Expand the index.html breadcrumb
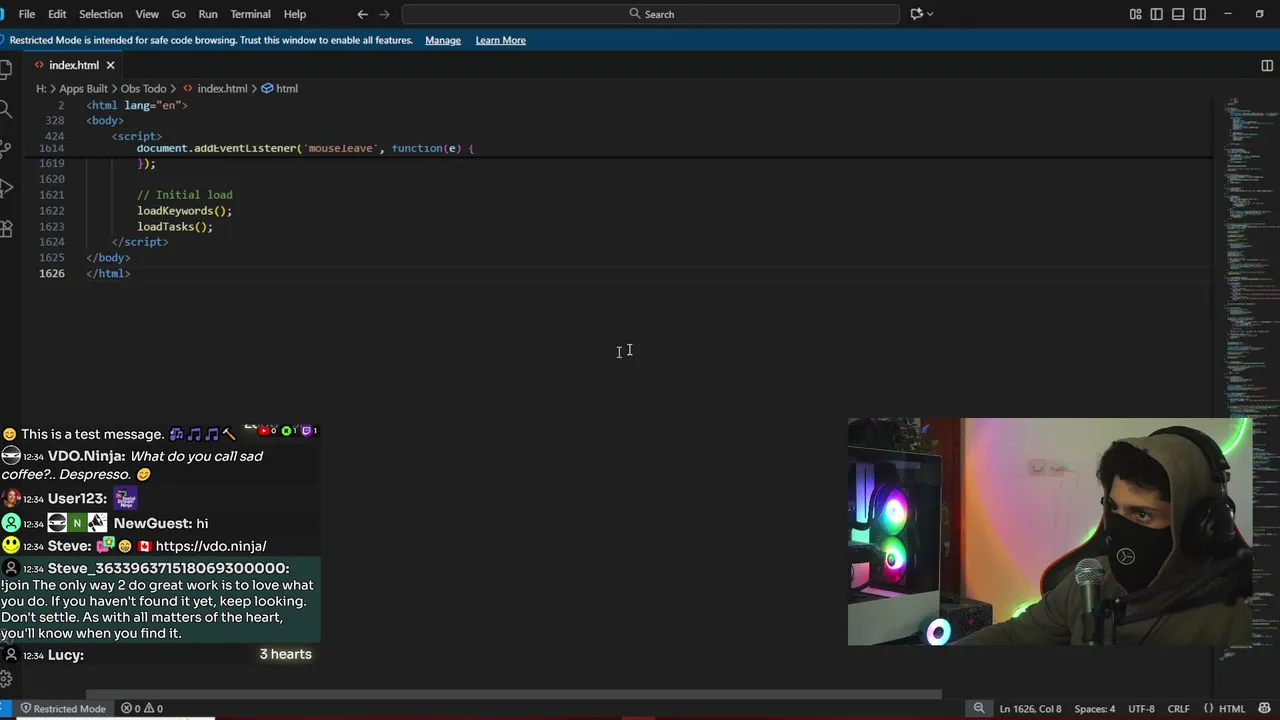 (x=215, y=89)
